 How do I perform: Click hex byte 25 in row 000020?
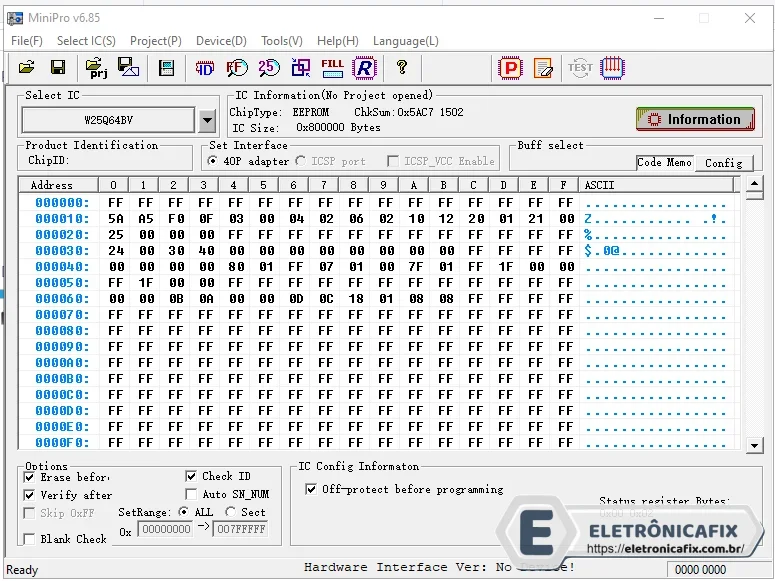click(x=116, y=234)
